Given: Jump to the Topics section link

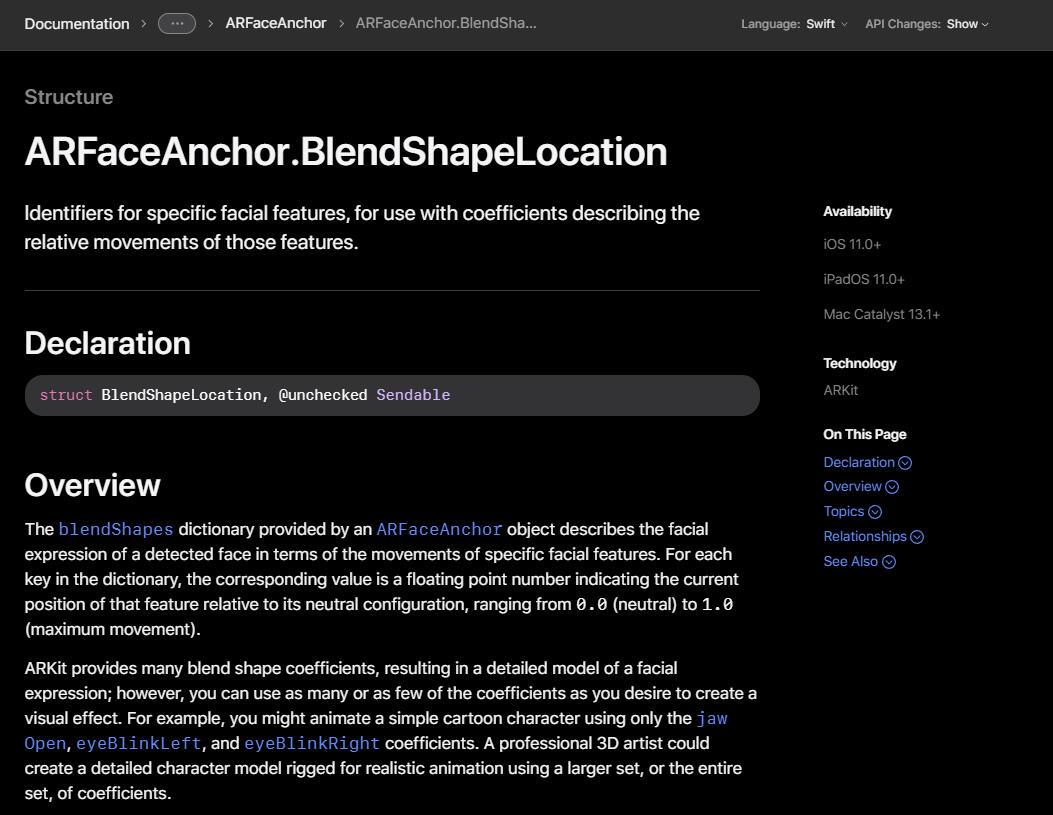Looking at the screenshot, I should click(x=843, y=511).
